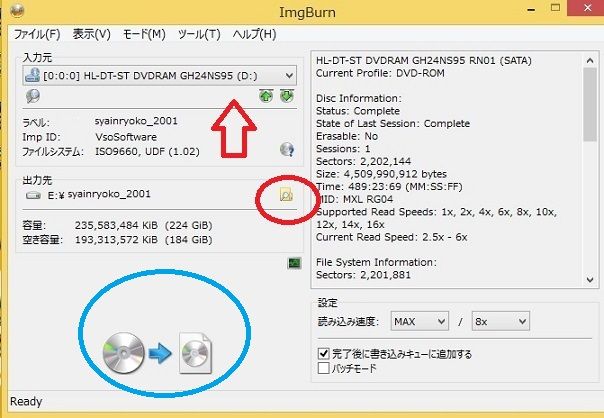Click the Current Read Speed: 2.5x - 6x line

(x=392, y=237)
